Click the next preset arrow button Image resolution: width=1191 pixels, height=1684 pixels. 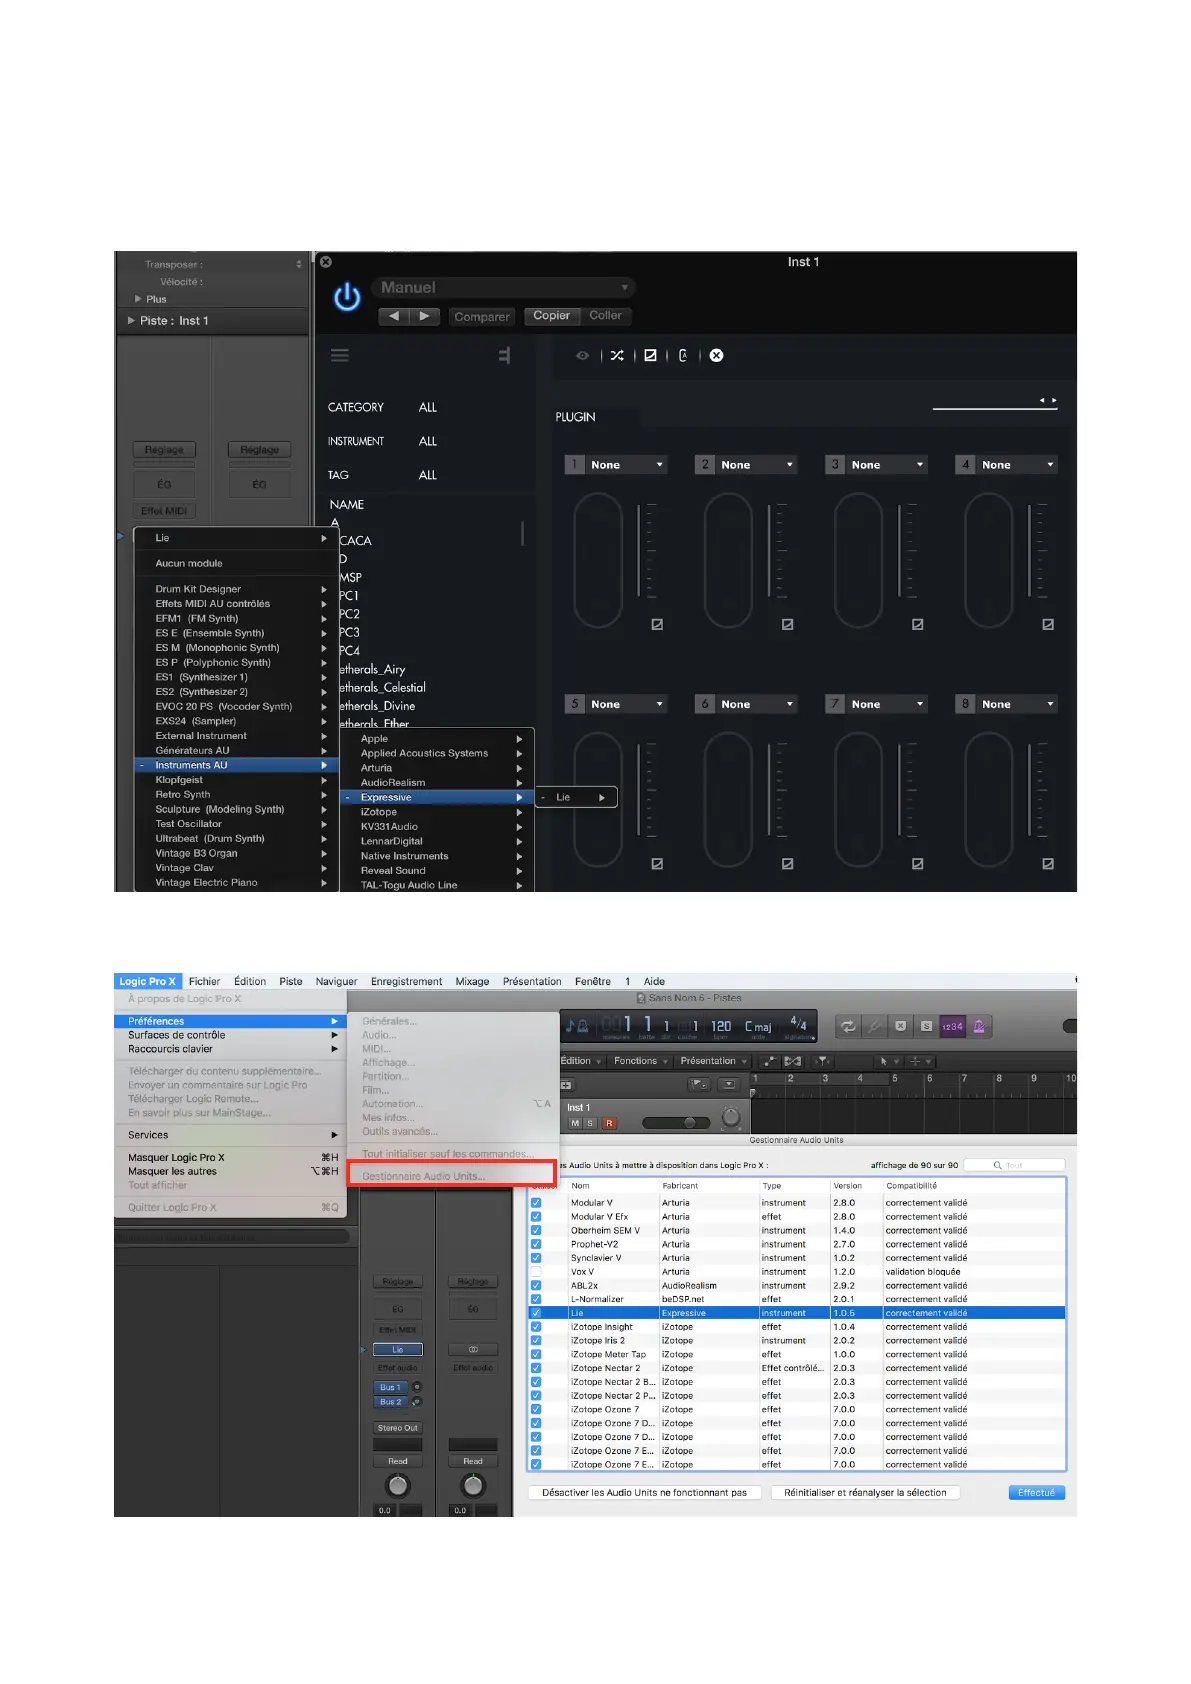tap(425, 316)
